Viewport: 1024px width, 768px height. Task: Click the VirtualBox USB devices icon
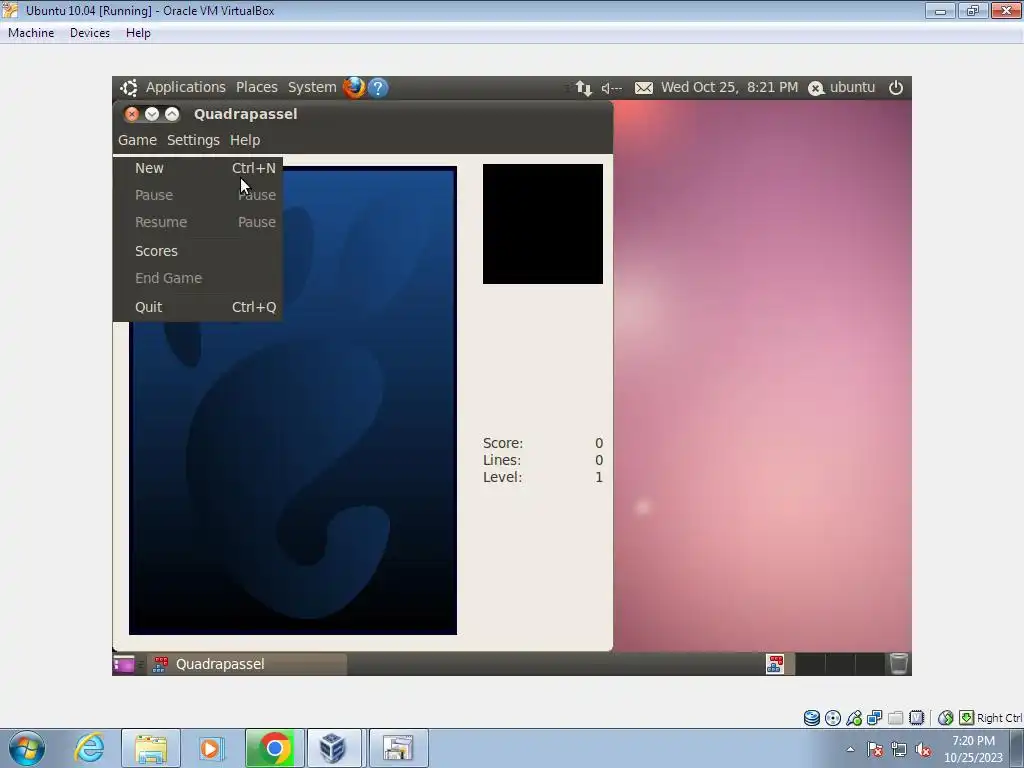854,718
